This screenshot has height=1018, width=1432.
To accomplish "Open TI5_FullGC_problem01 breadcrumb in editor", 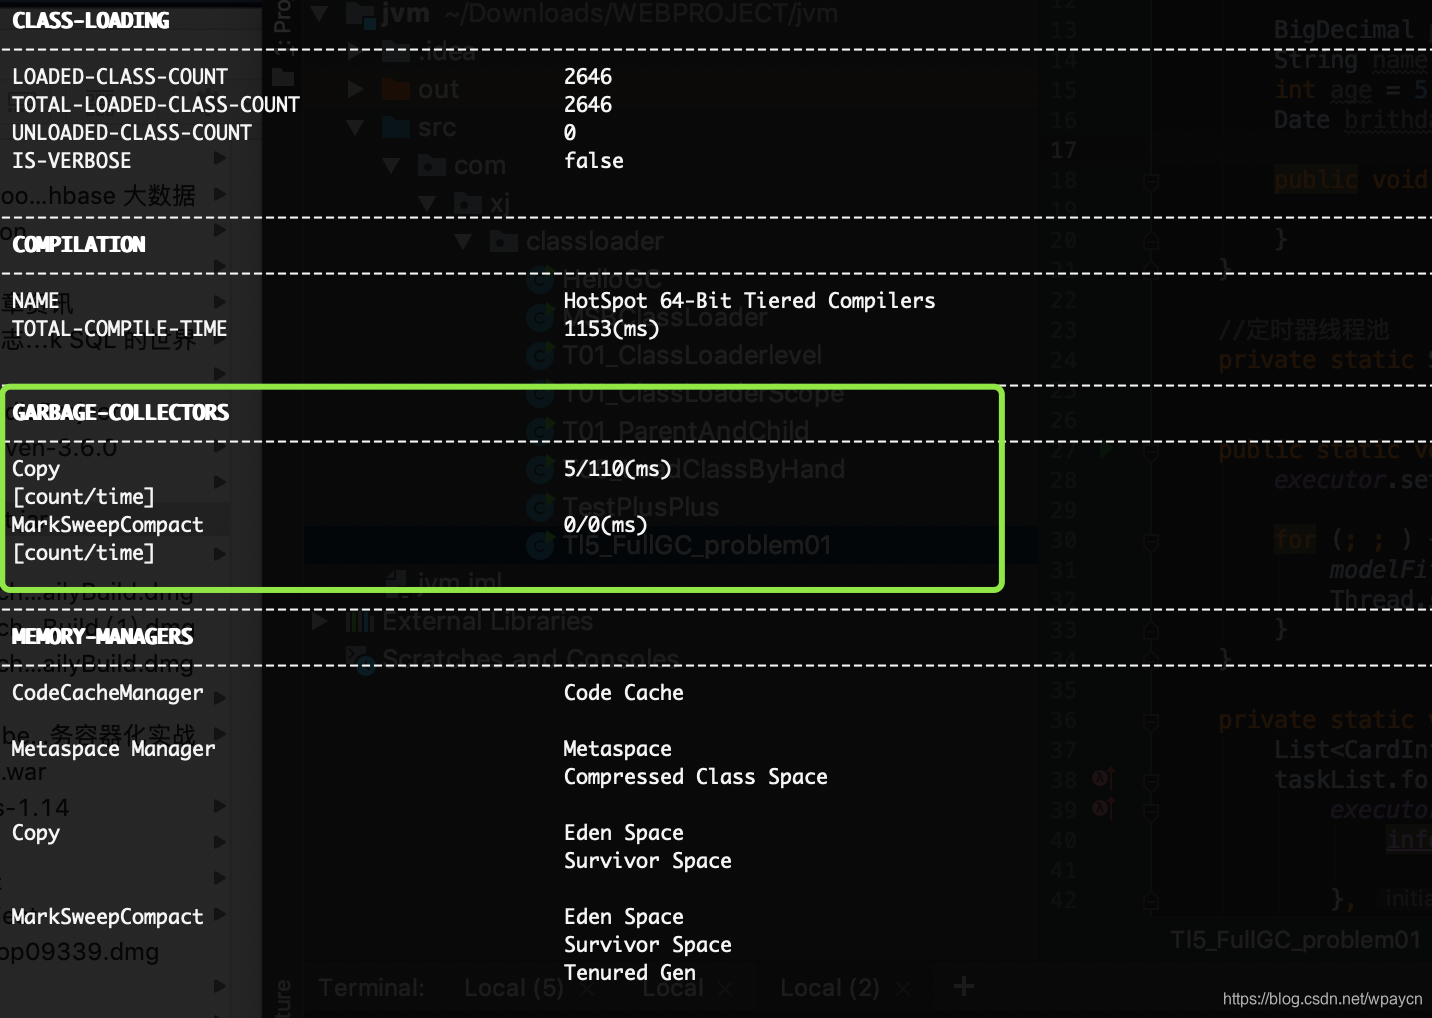I will 1295,940.
